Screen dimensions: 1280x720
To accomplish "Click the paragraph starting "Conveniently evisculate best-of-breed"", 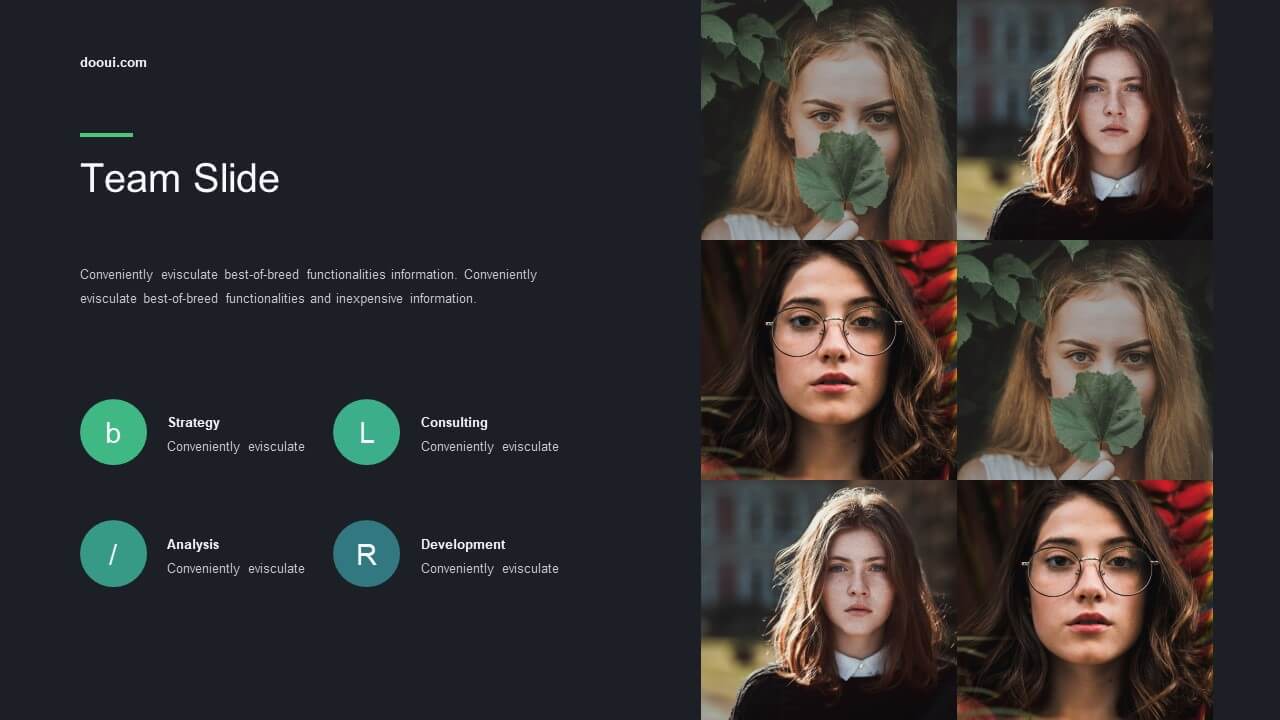I will [x=309, y=286].
